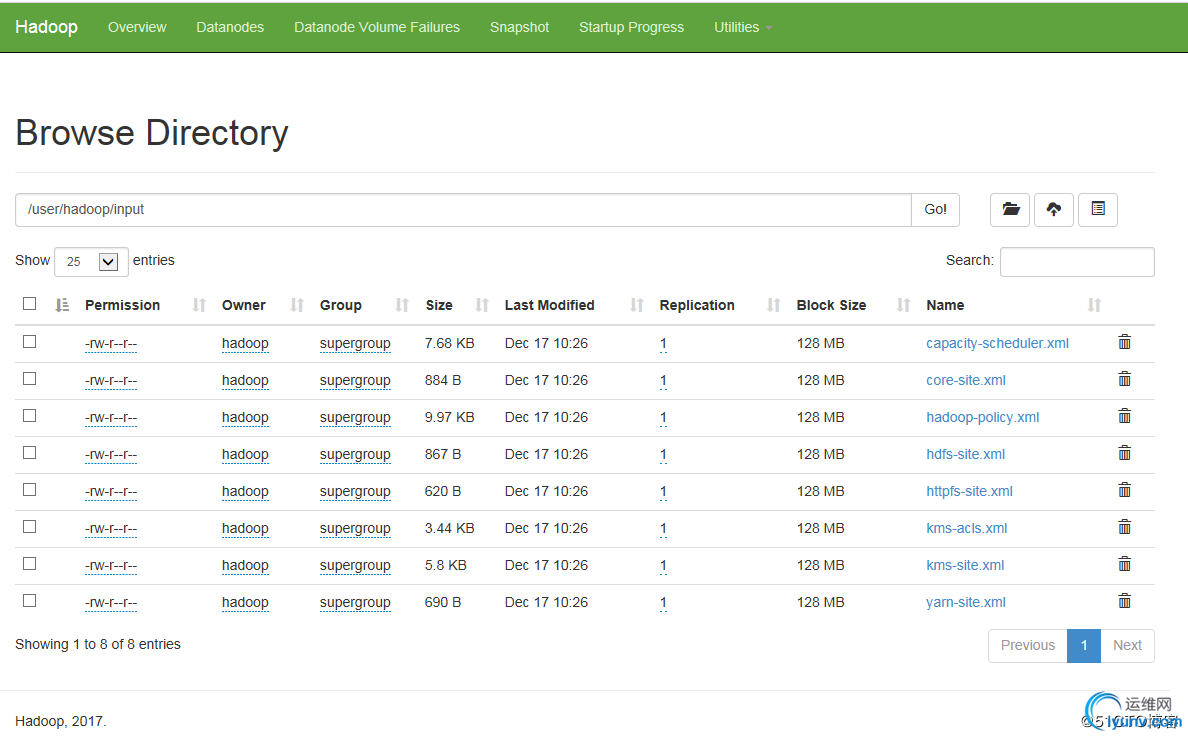Open Datanode Volume Failures tab
The image size is (1188, 738).
coord(377,27)
